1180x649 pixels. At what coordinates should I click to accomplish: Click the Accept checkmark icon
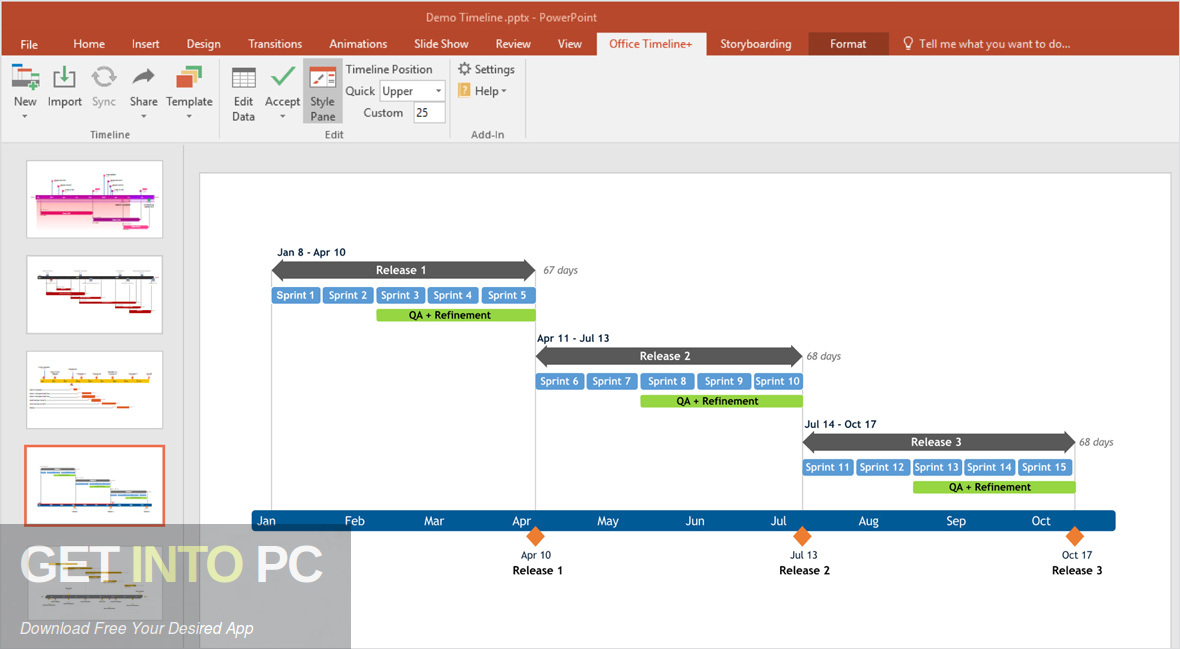point(283,77)
